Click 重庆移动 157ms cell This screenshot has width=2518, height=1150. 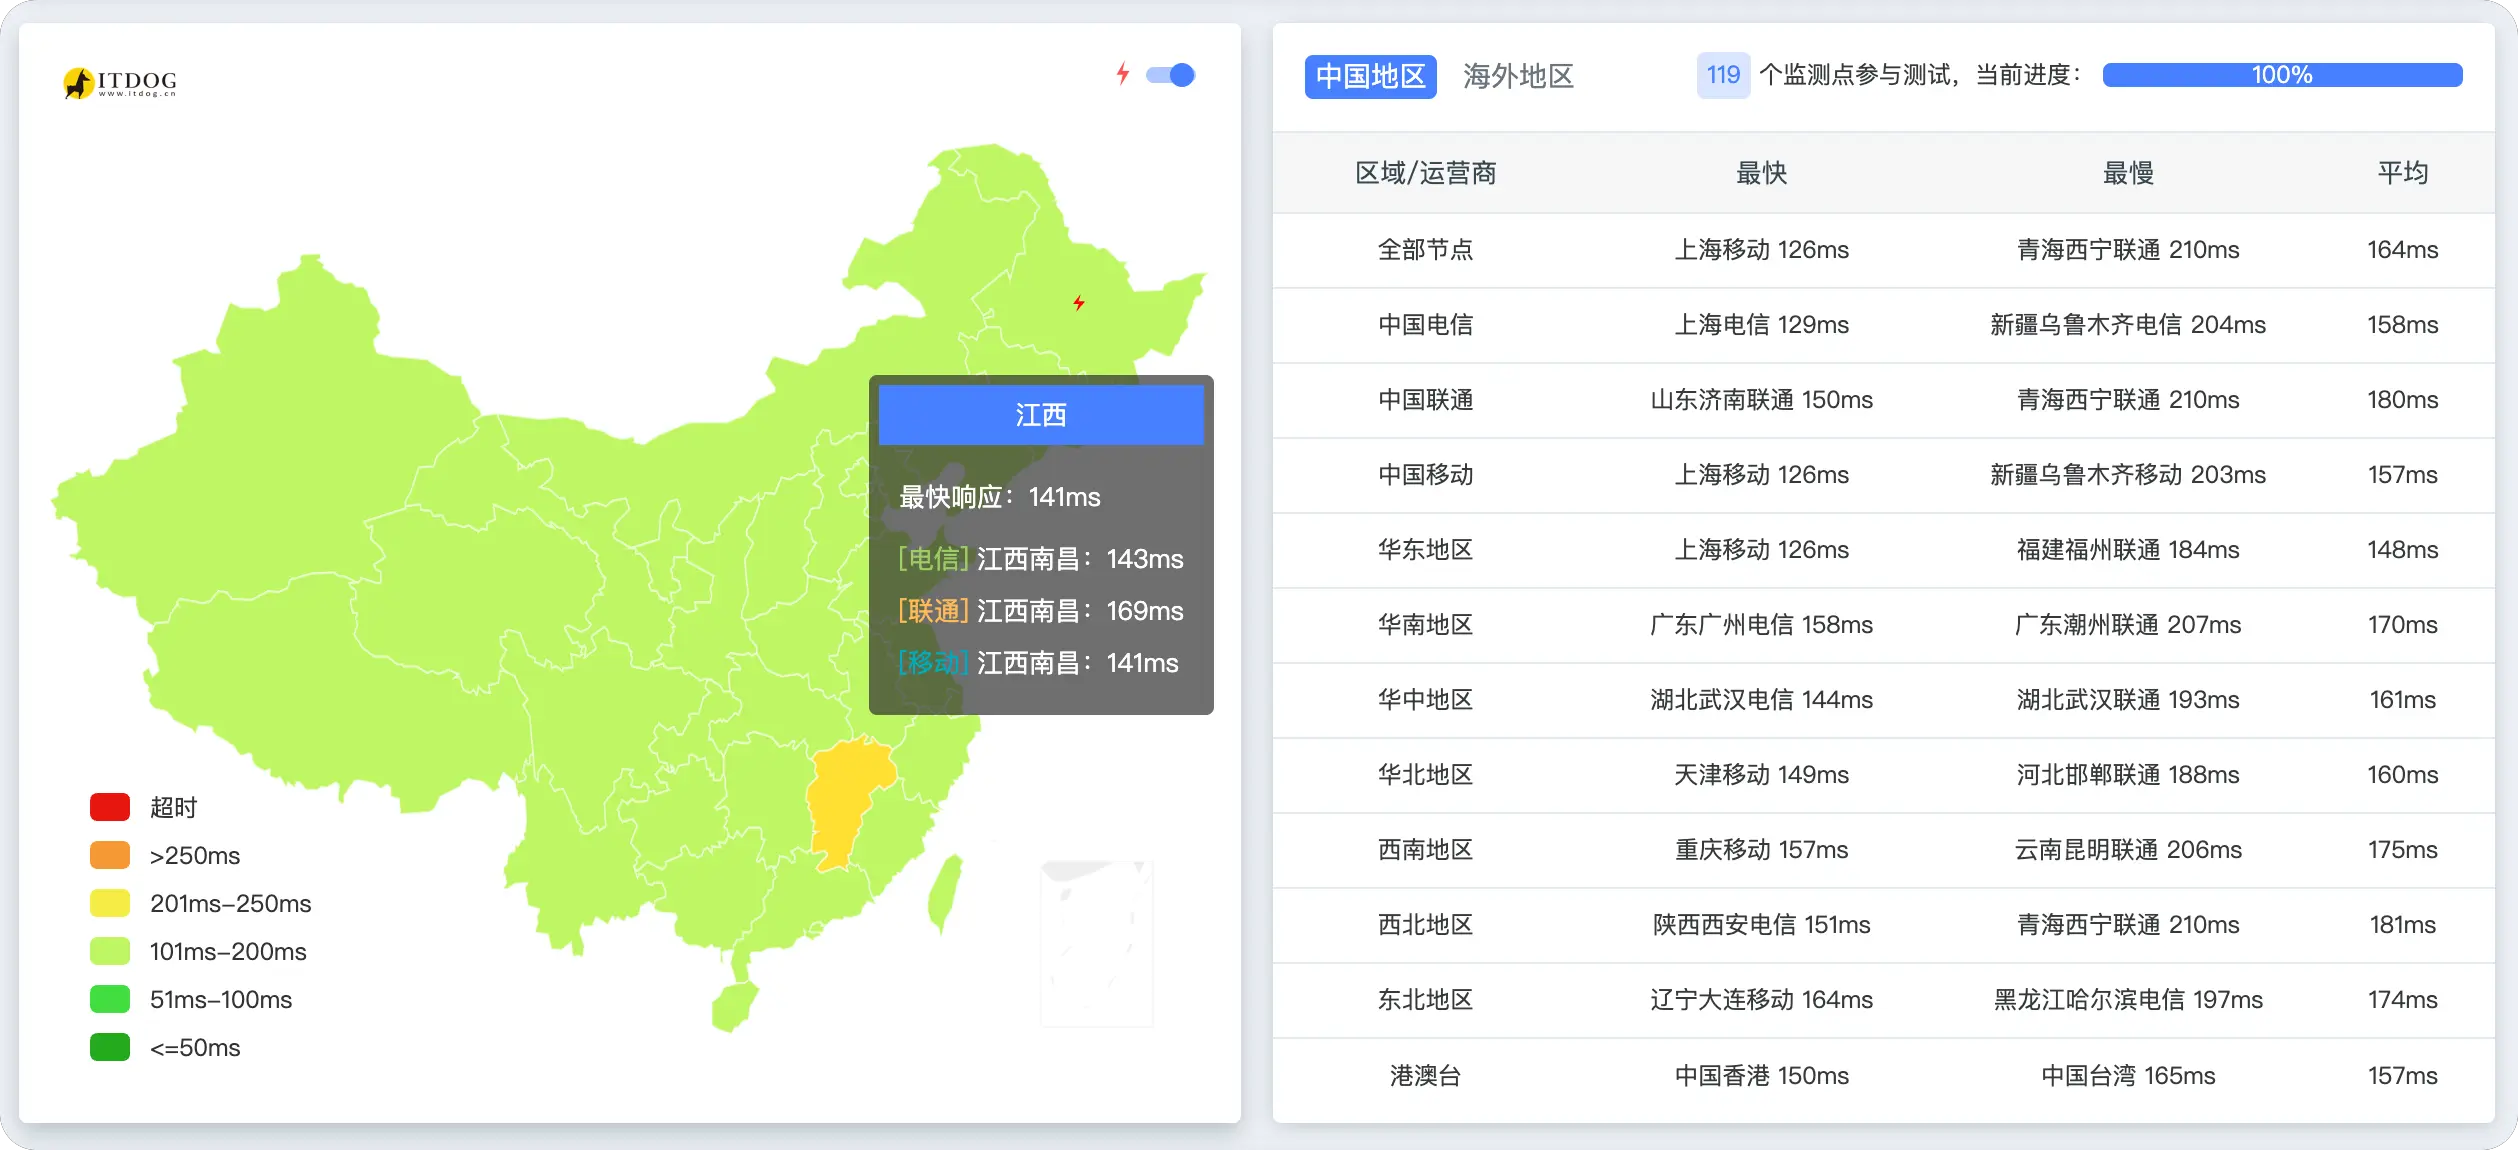pos(1761,849)
